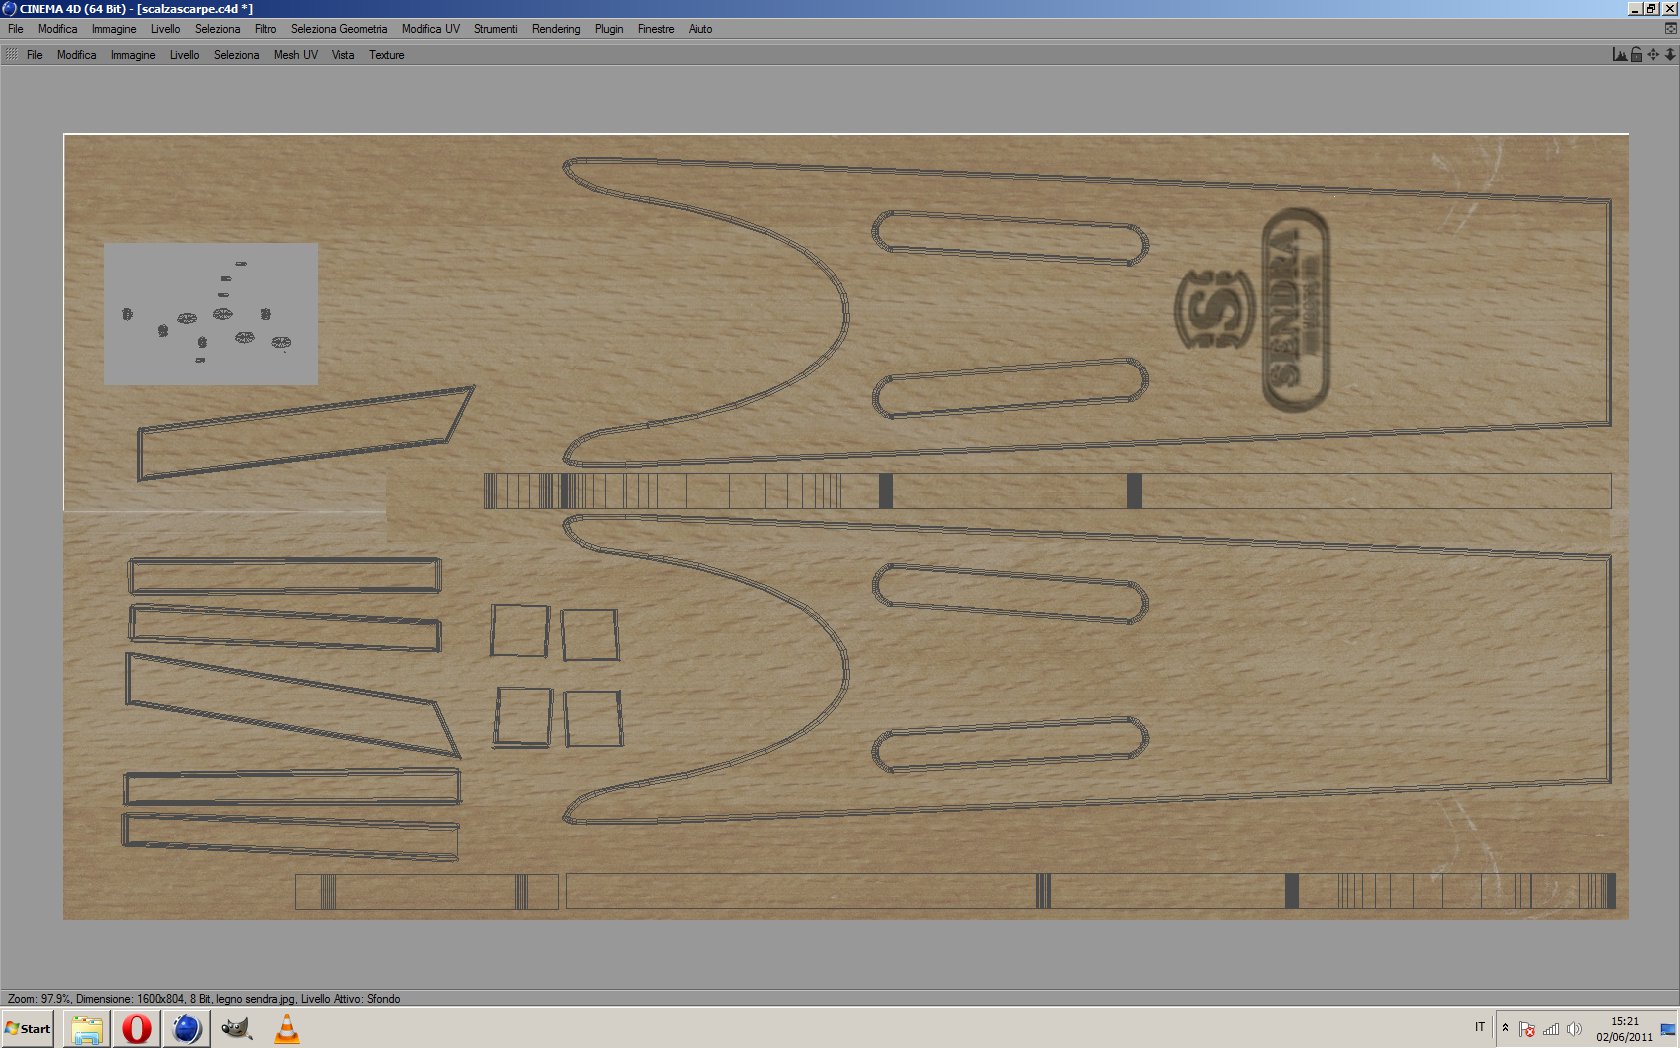This screenshot has width=1680, height=1048.
Task: Launch GIMP from the taskbar
Action: [x=236, y=1028]
